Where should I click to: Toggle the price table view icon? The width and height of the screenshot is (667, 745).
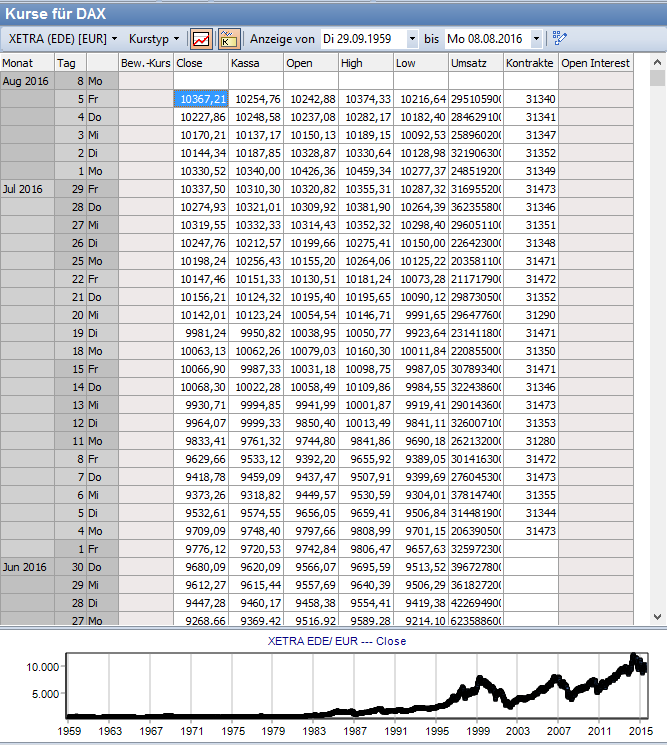[229, 39]
